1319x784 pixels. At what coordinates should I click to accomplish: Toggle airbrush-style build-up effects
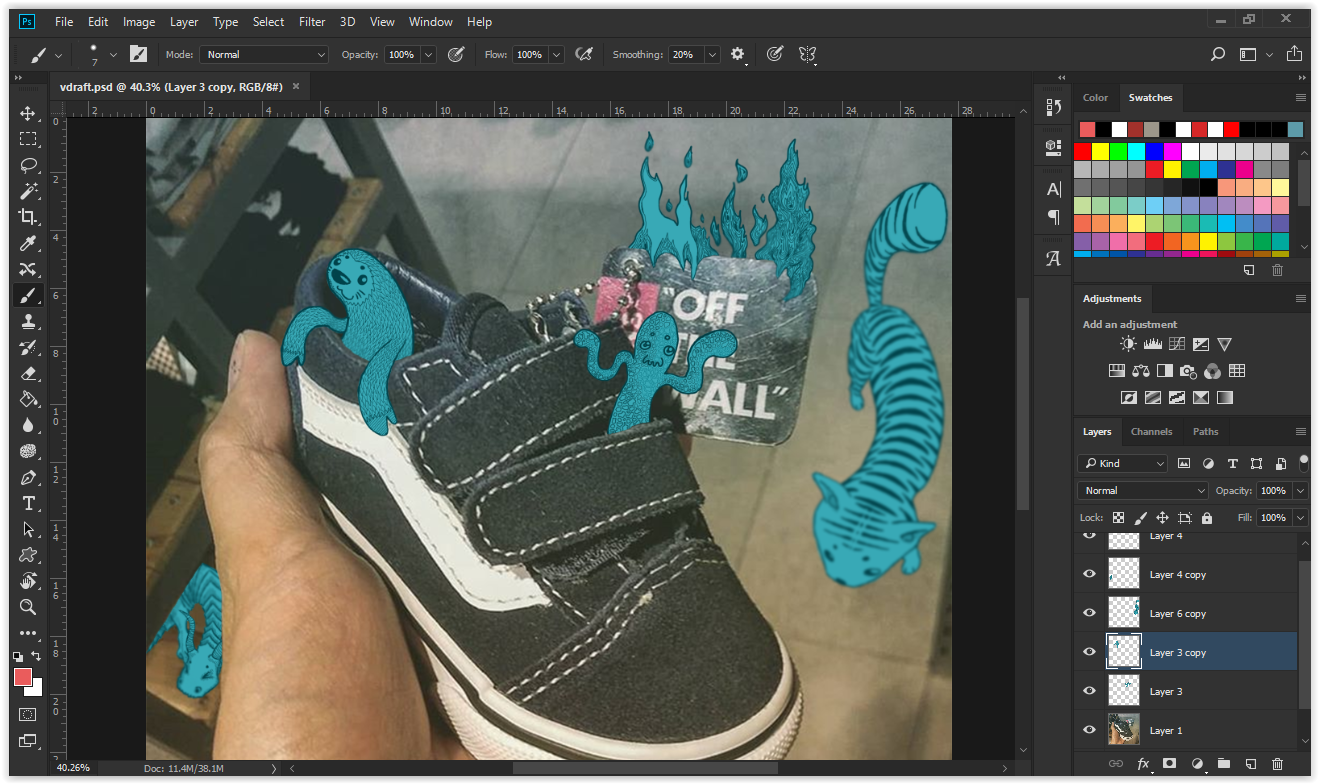585,54
